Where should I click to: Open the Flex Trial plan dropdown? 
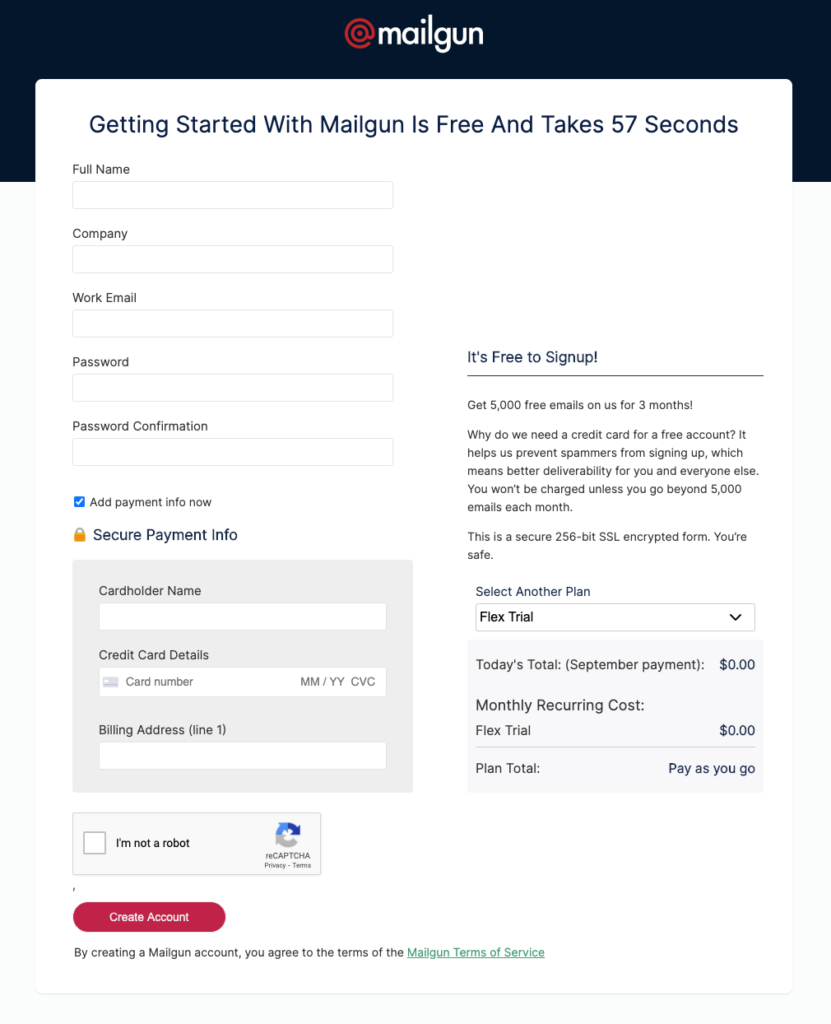[x=615, y=617]
